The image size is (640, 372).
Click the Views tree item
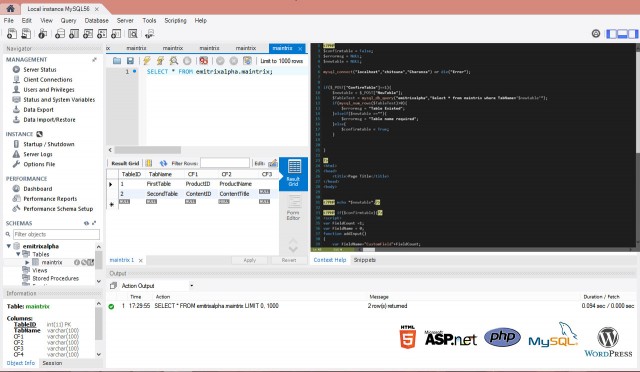(x=40, y=270)
